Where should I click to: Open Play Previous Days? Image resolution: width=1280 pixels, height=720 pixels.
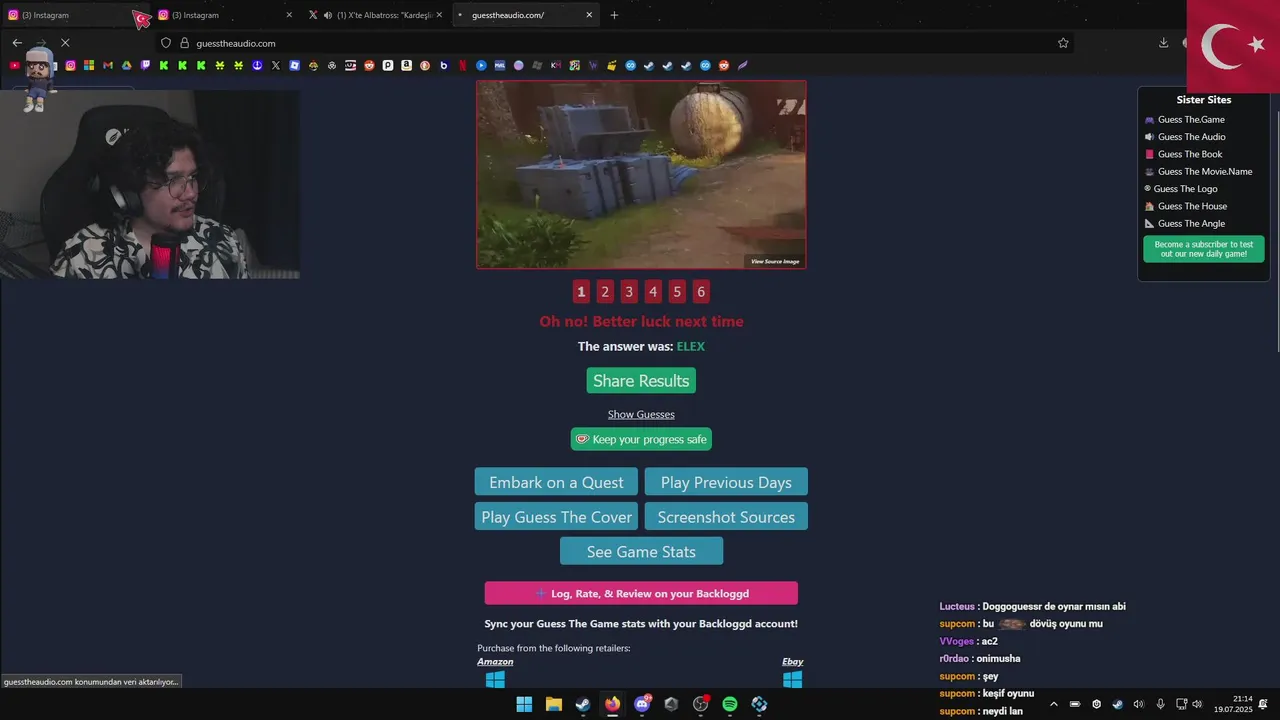coord(726,482)
